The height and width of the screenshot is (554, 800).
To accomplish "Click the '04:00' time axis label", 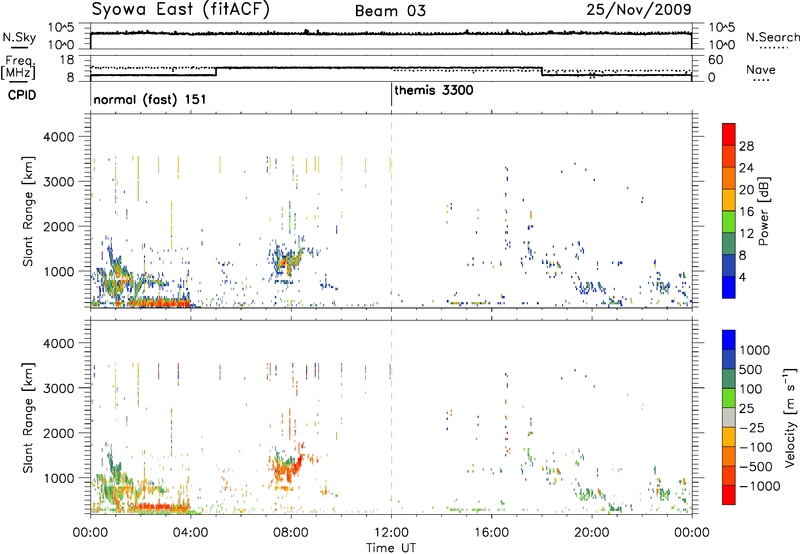I will (190, 532).
